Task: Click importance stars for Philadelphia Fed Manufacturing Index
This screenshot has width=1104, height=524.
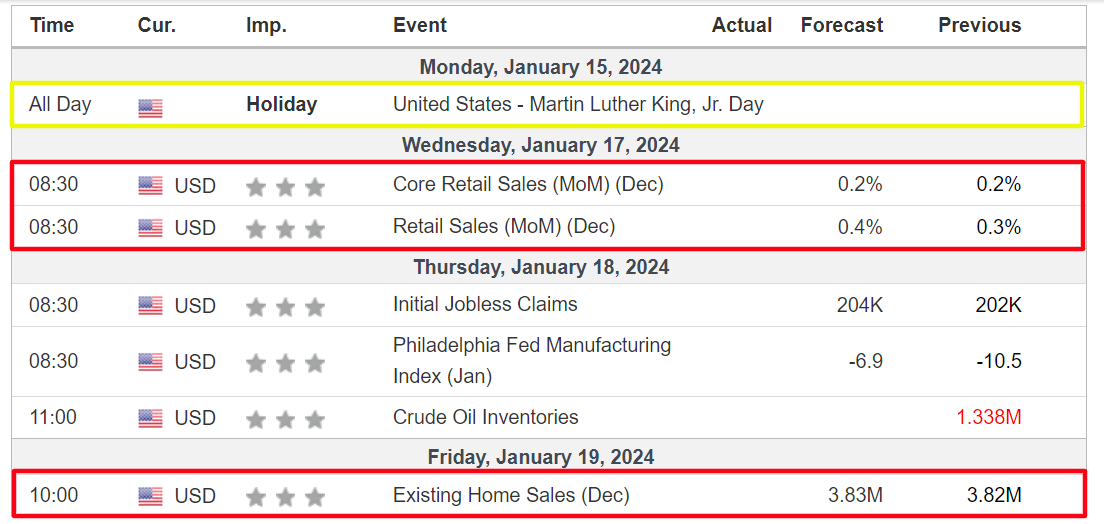Action: click(286, 363)
